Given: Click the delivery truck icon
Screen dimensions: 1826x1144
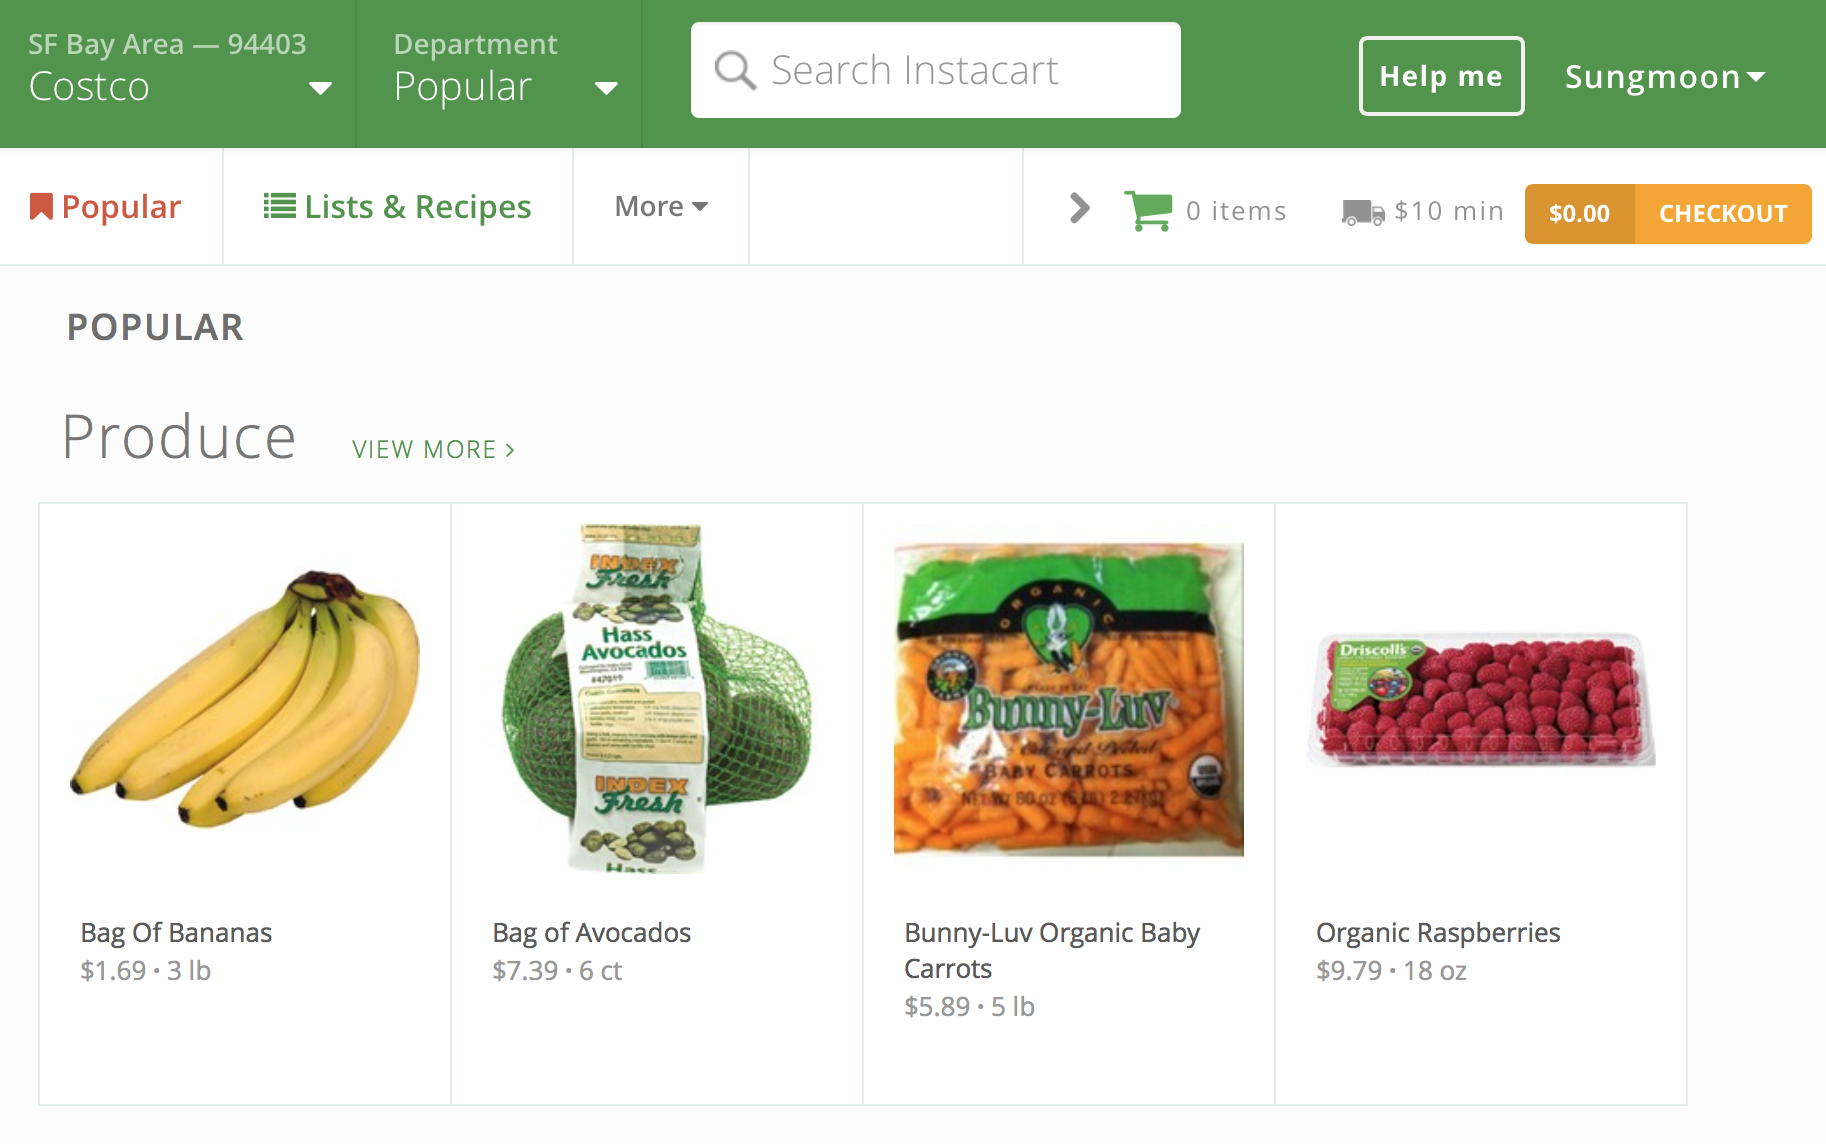Looking at the screenshot, I should pos(1362,212).
